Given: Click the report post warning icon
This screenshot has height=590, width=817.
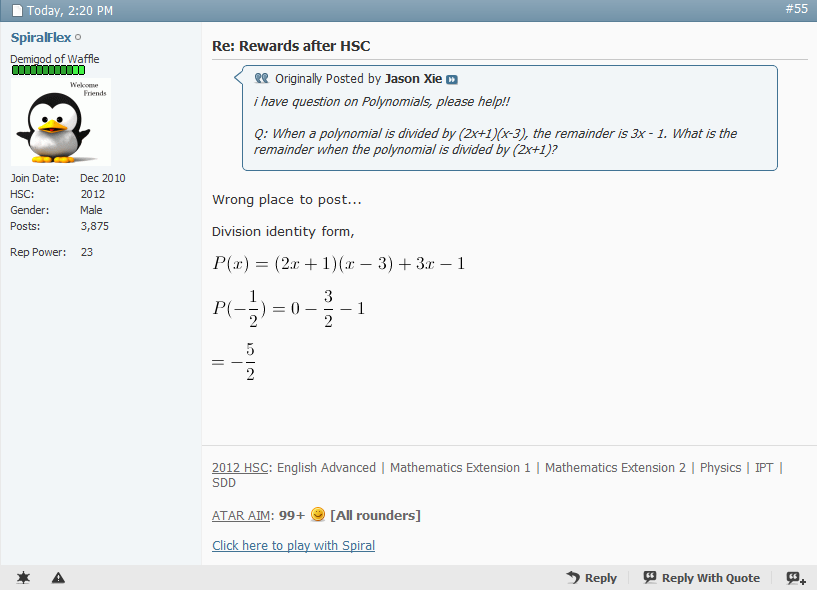Looking at the screenshot, I should click(58, 578).
